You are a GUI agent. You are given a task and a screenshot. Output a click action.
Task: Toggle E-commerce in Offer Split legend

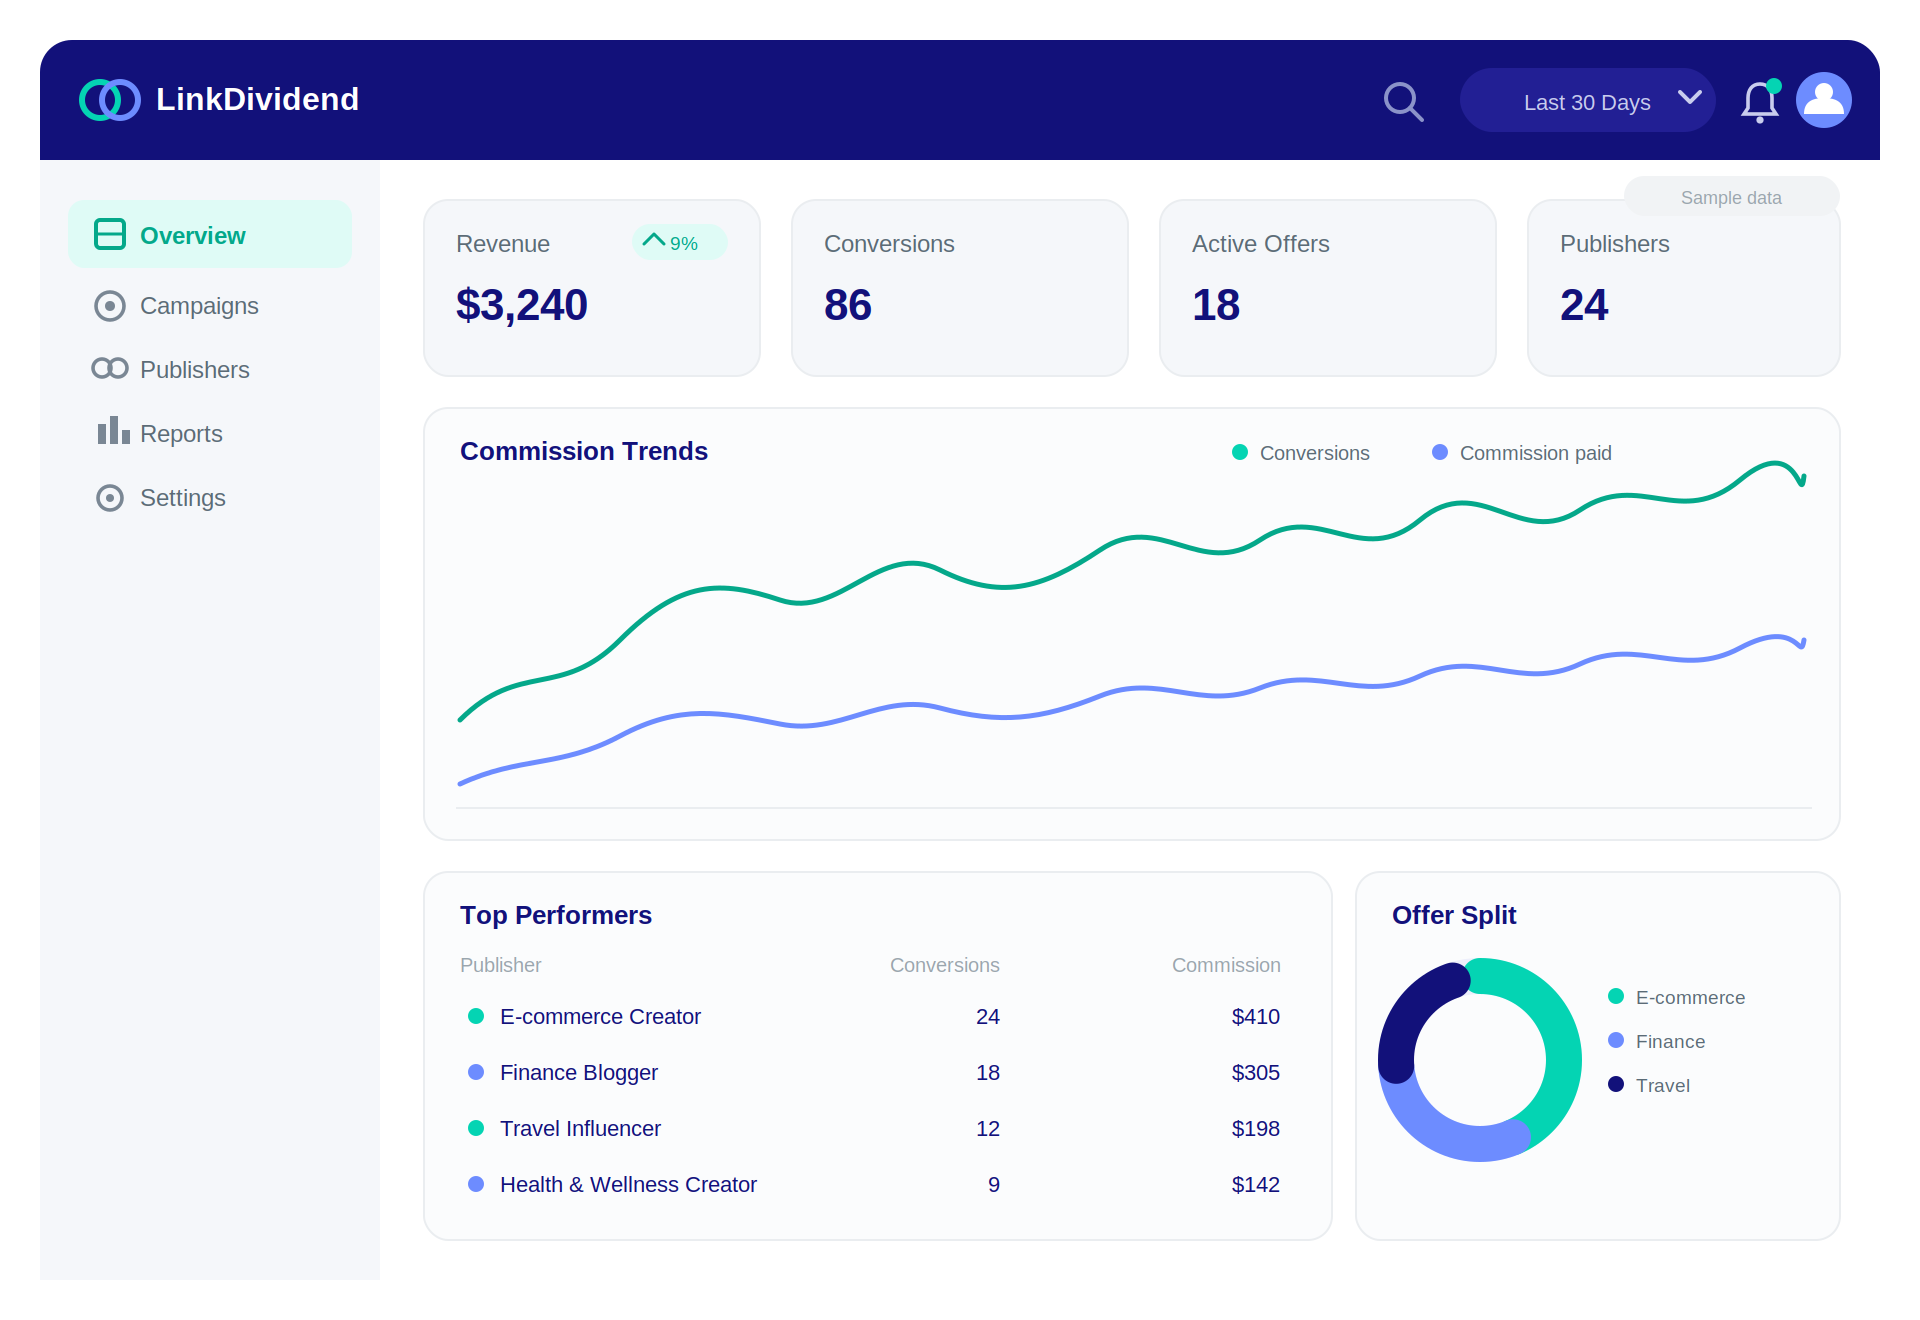click(1677, 997)
